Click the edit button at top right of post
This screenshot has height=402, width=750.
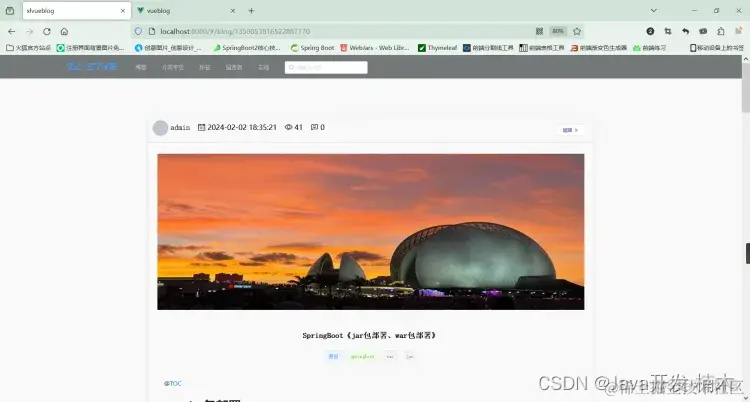tap(570, 130)
